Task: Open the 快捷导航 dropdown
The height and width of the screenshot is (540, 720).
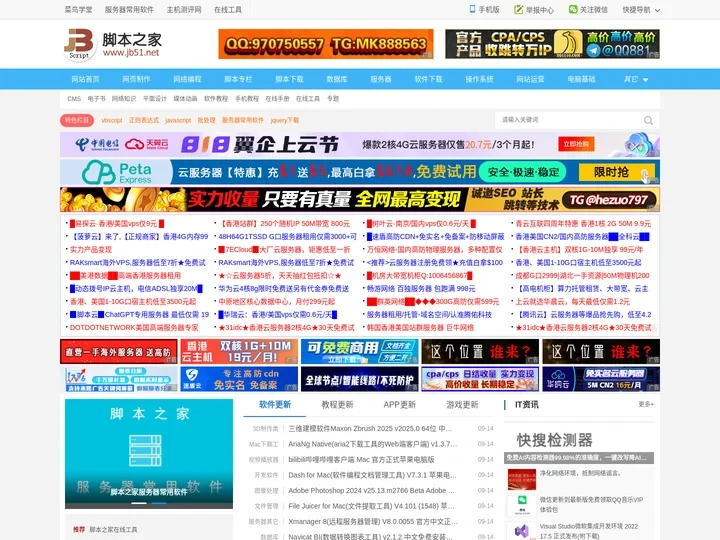Action: point(641,10)
